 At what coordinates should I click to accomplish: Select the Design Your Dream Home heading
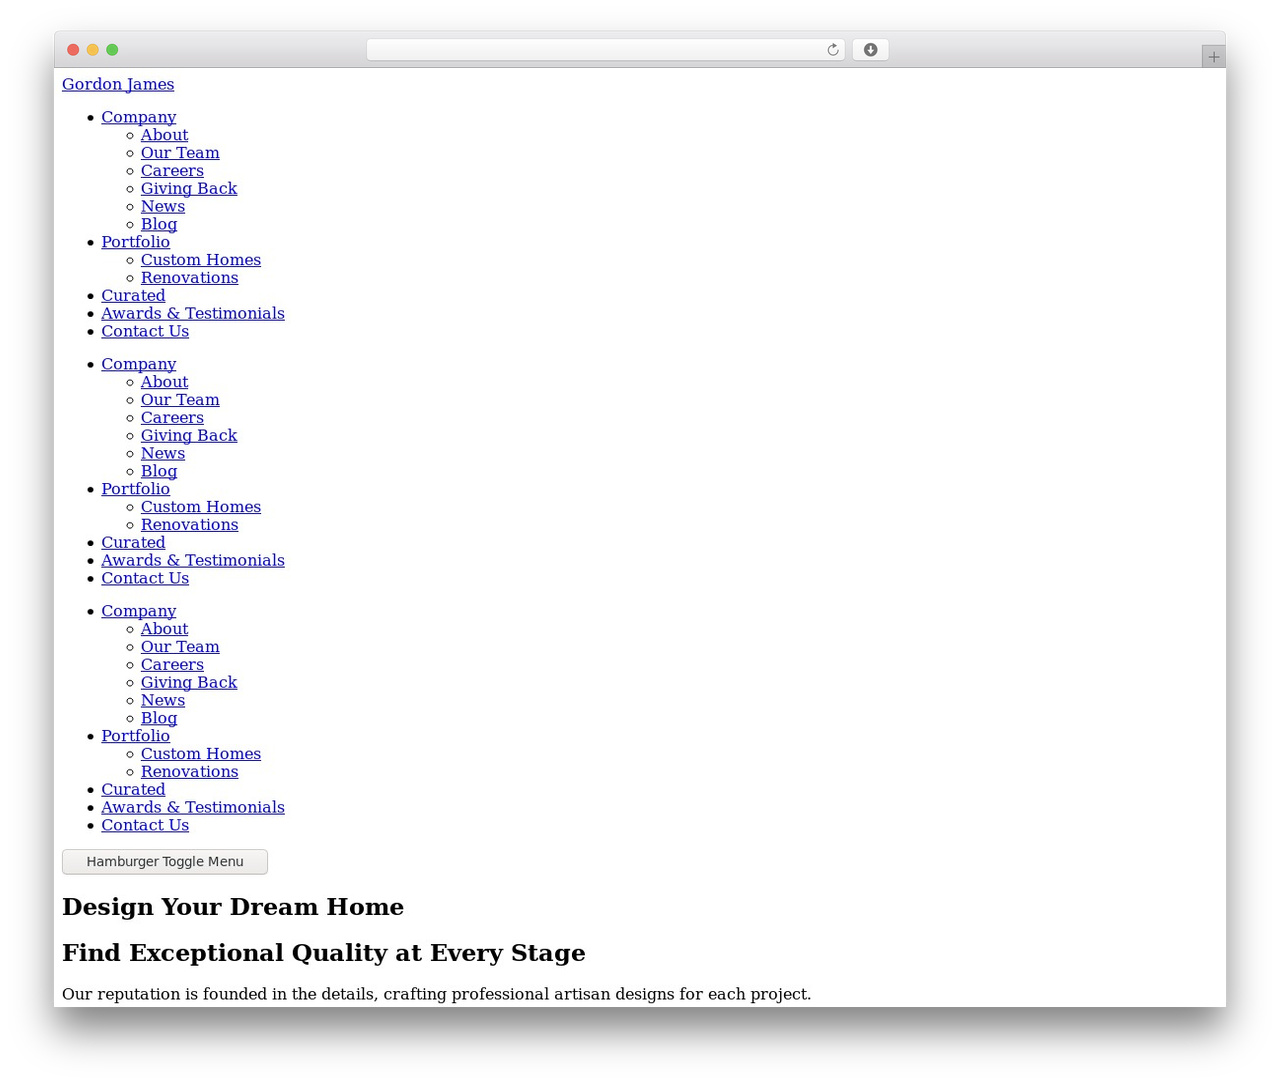[x=233, y=907]
